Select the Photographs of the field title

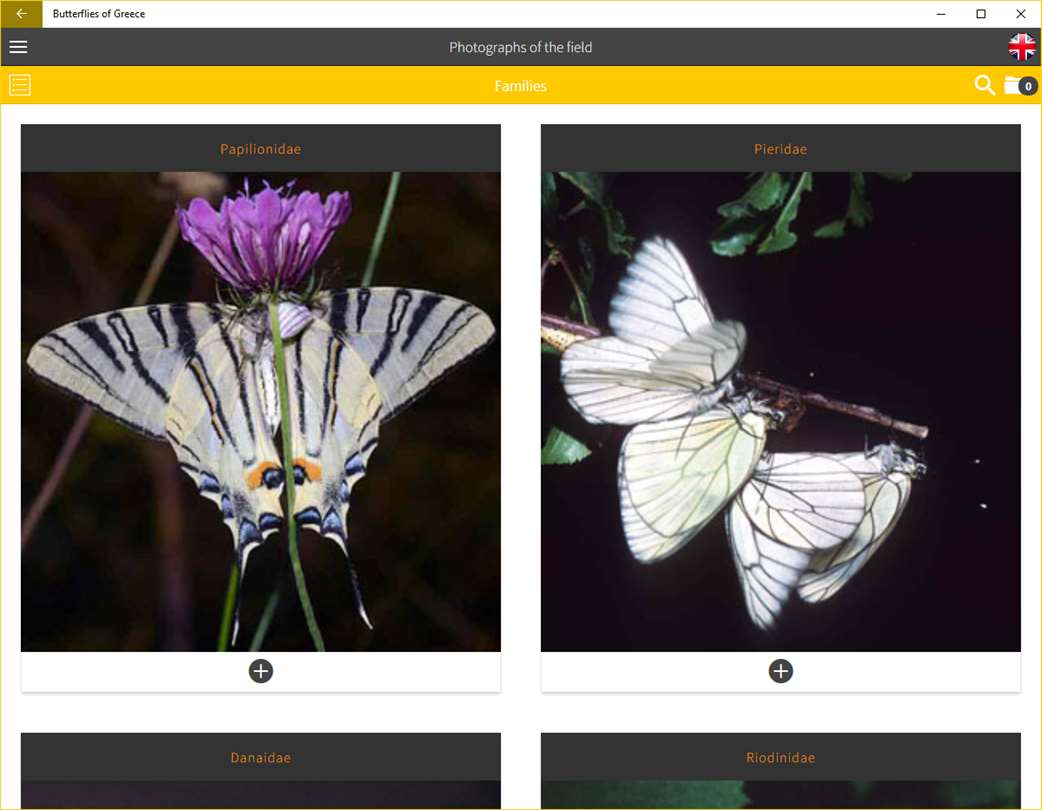tap(520, 47)
